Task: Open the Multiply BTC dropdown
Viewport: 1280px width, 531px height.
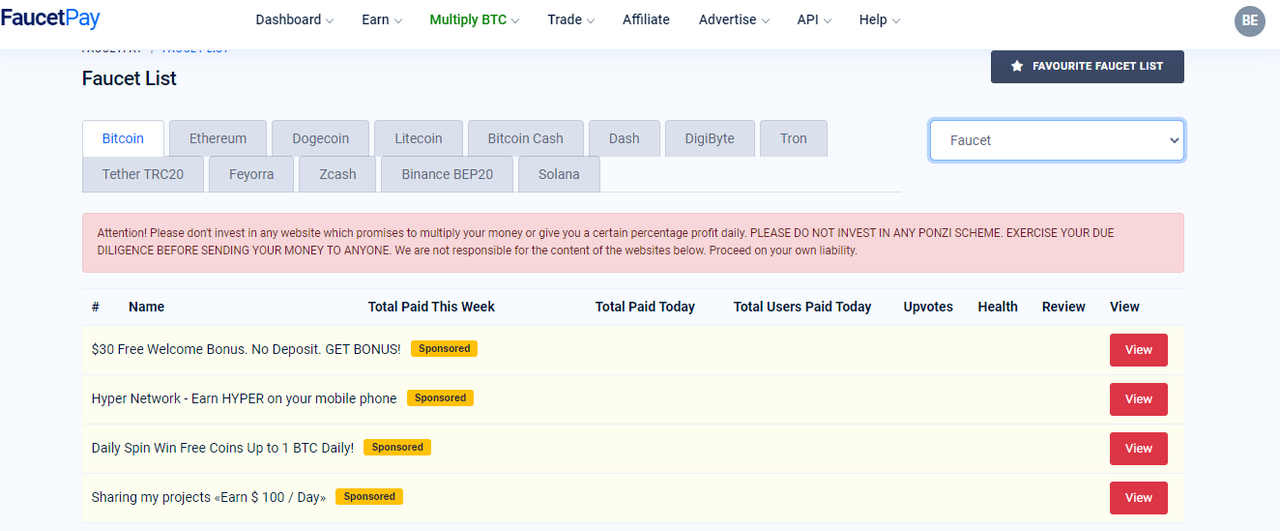Action: pyautogui.click(x=474, y=20)
